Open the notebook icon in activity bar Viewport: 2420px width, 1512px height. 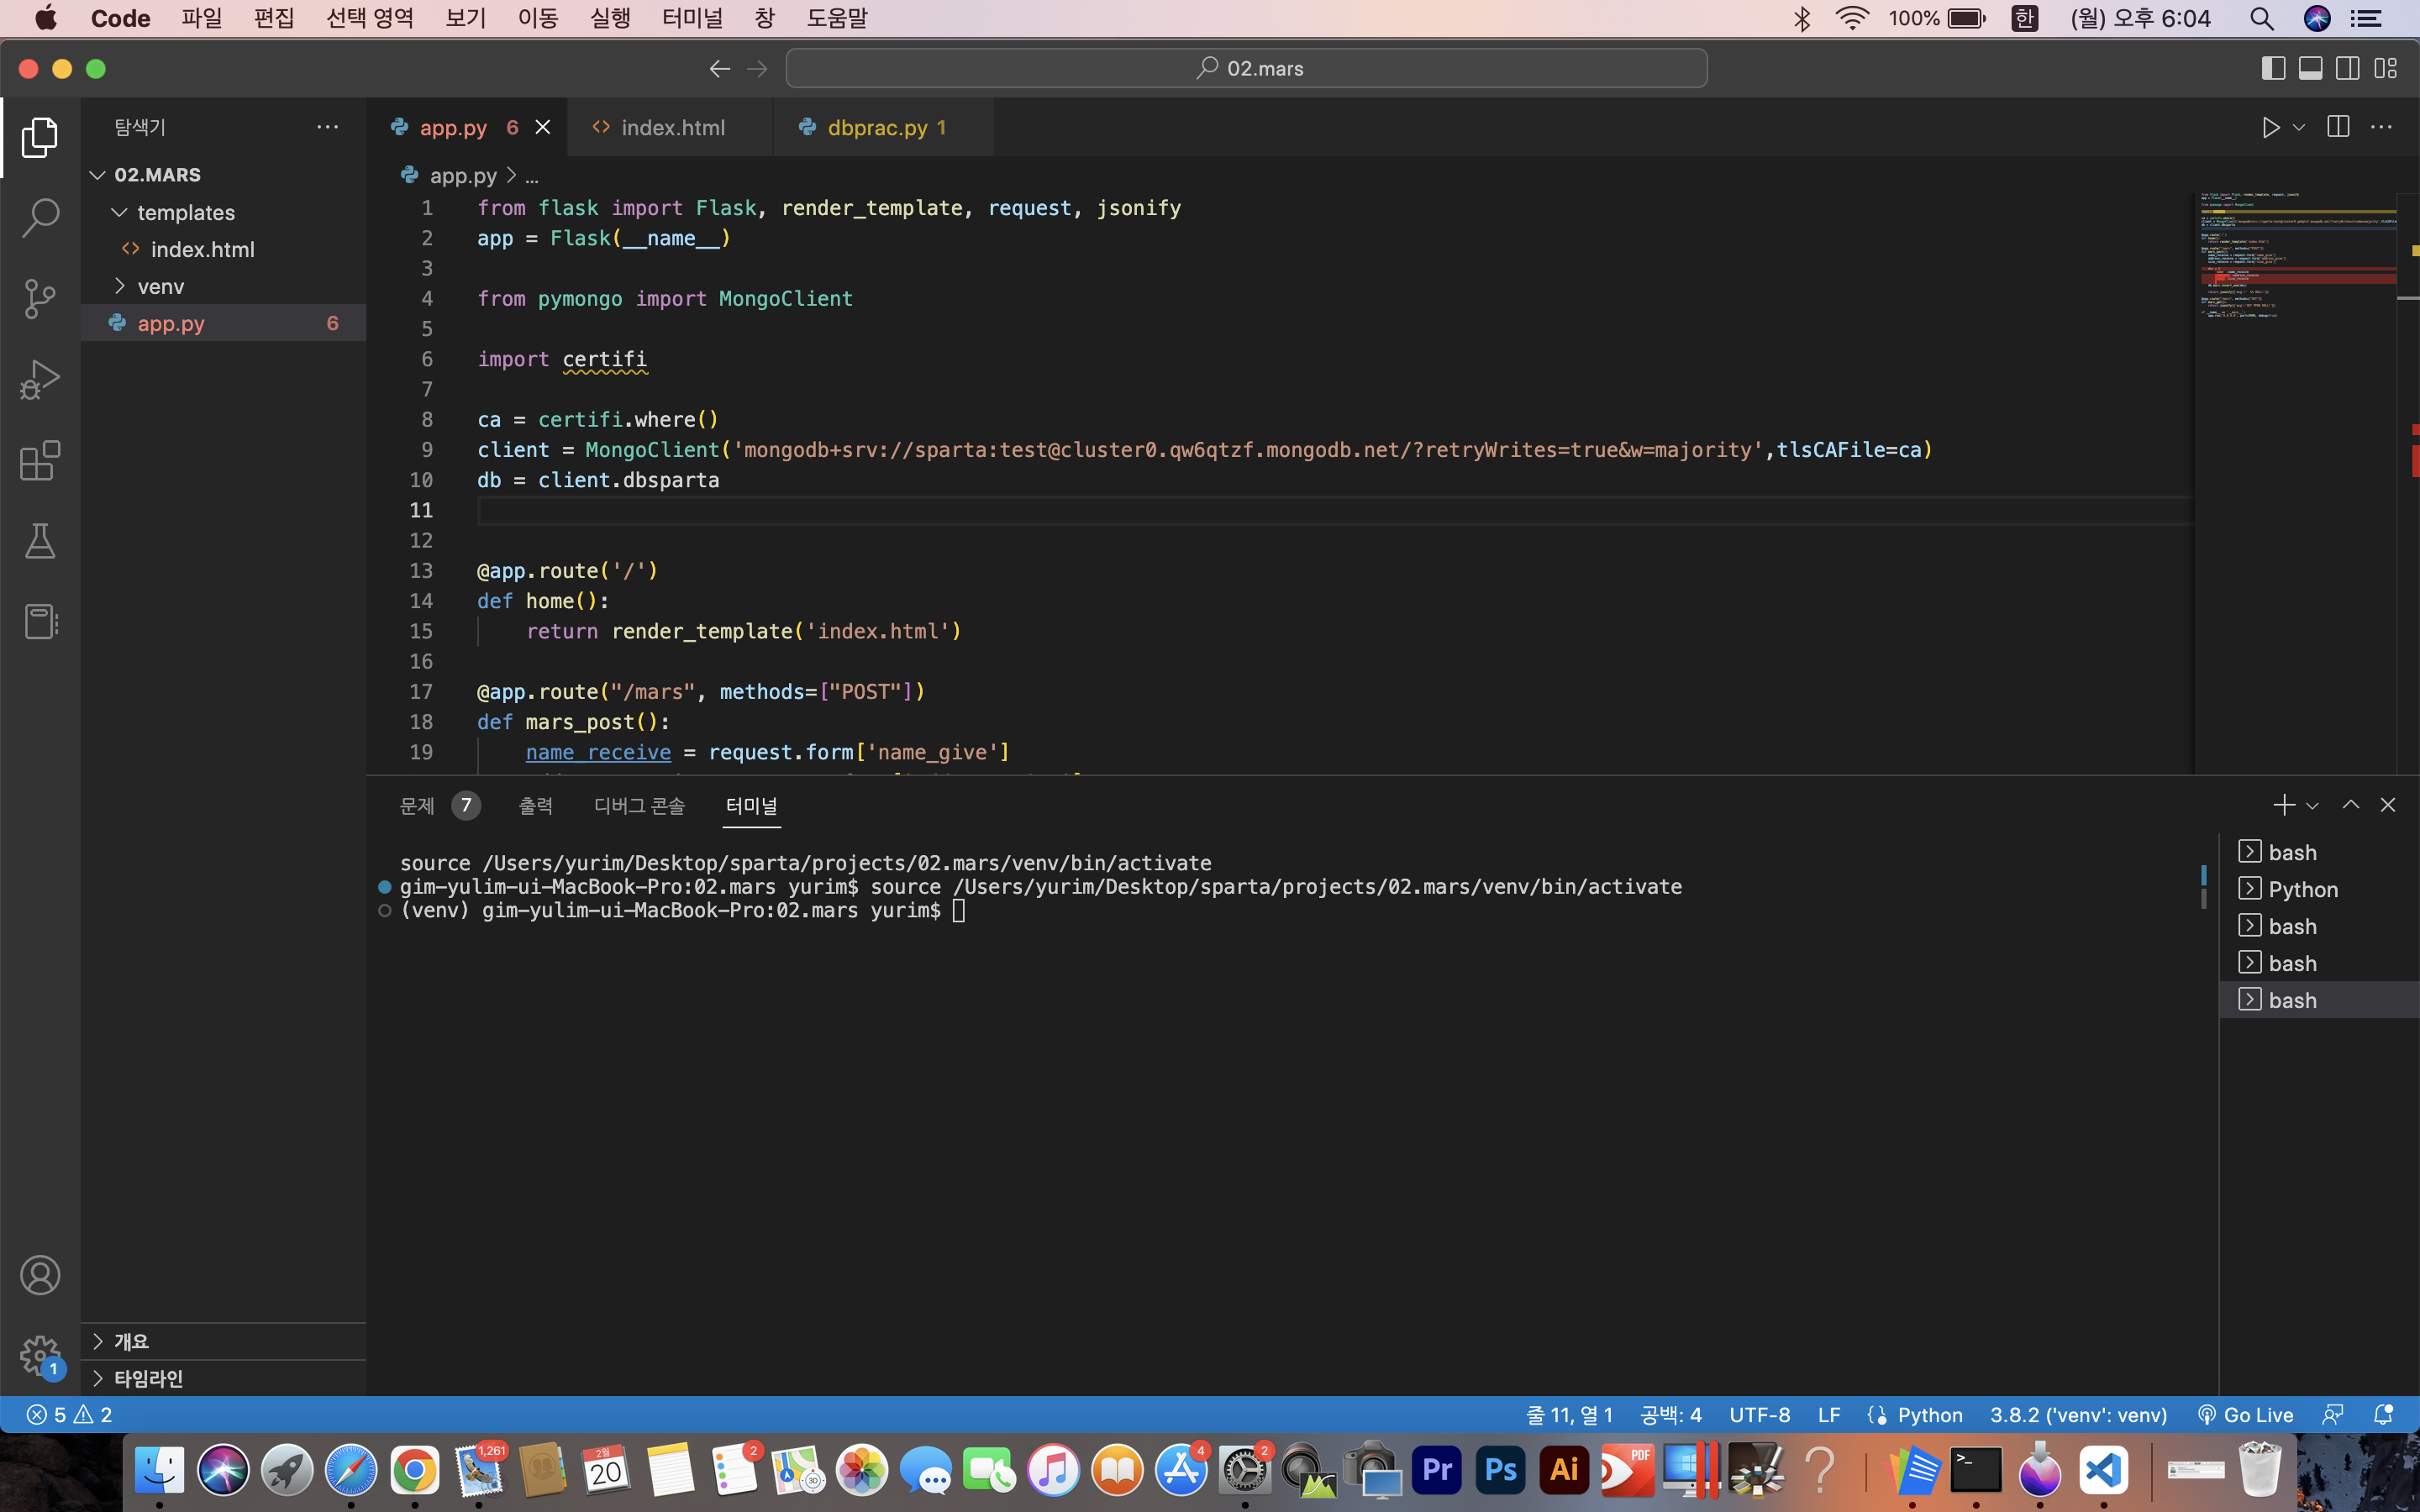click(x=40, y=622)
